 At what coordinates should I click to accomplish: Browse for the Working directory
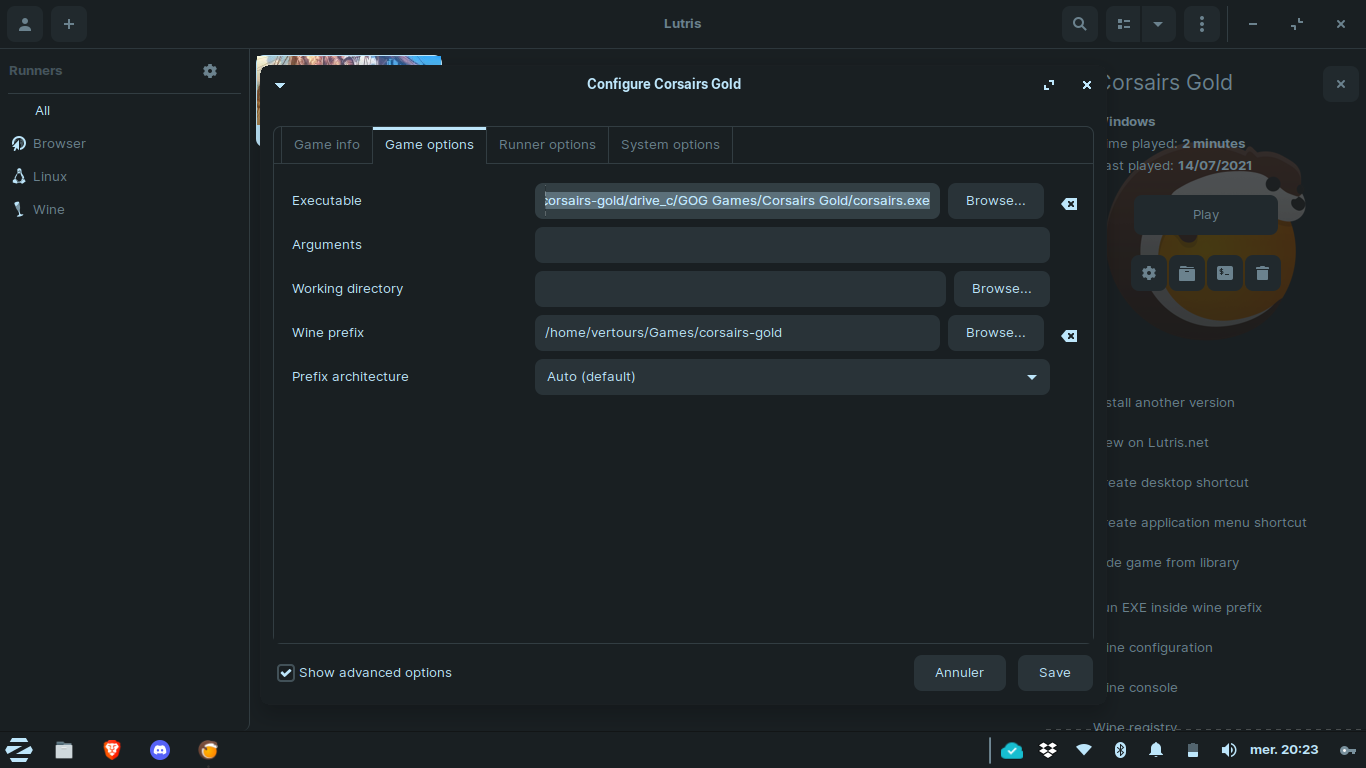pyautogui.click(x=1001, y=289)
